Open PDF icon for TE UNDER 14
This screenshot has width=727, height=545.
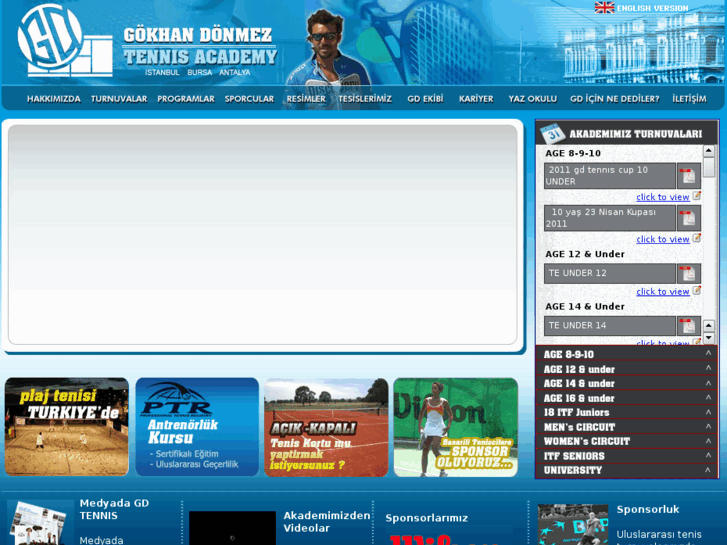[x=689, y=326]
